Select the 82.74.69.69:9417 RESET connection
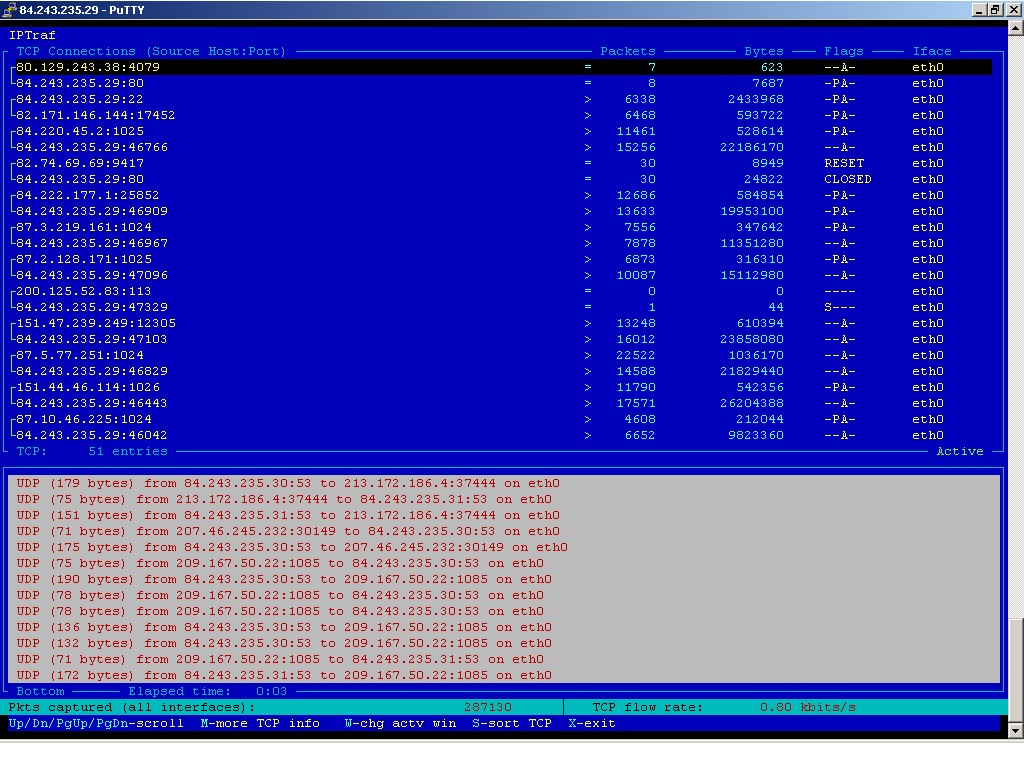 click(503, 163)
